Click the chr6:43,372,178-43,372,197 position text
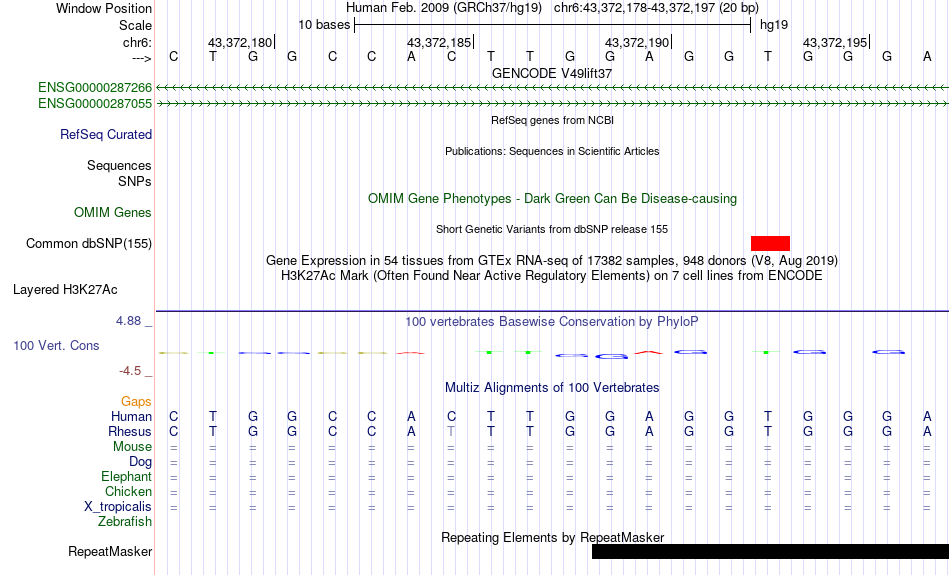 pos(656,8)
